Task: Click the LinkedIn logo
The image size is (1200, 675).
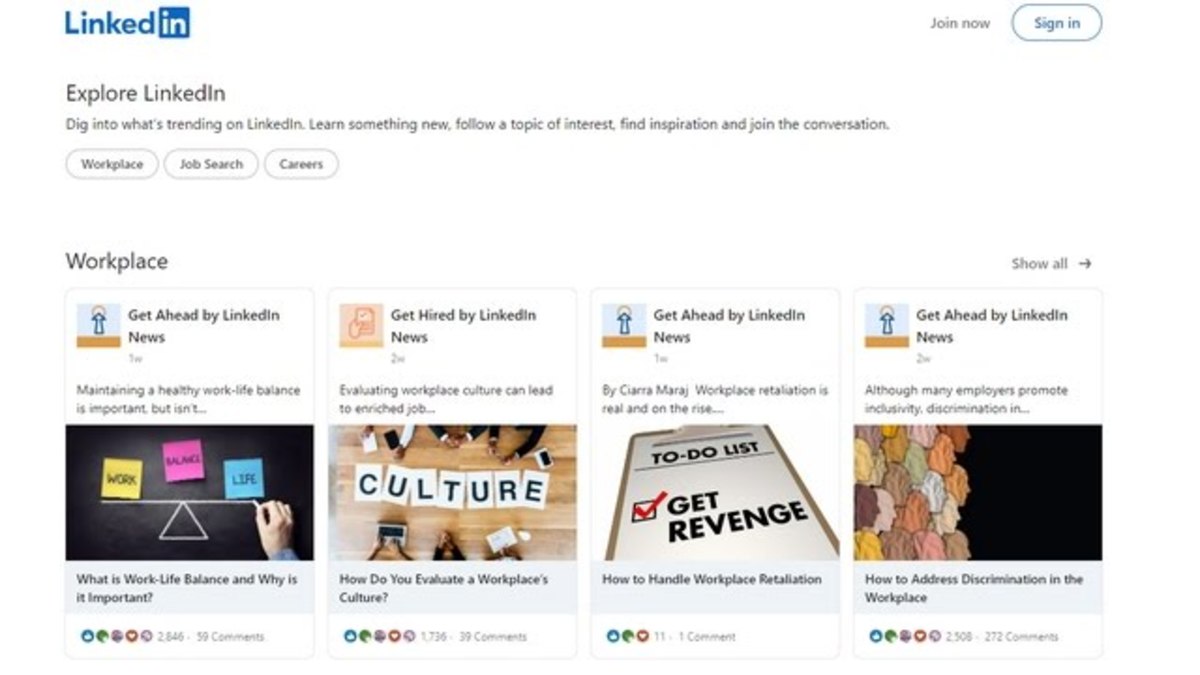Action: [124, 23]
